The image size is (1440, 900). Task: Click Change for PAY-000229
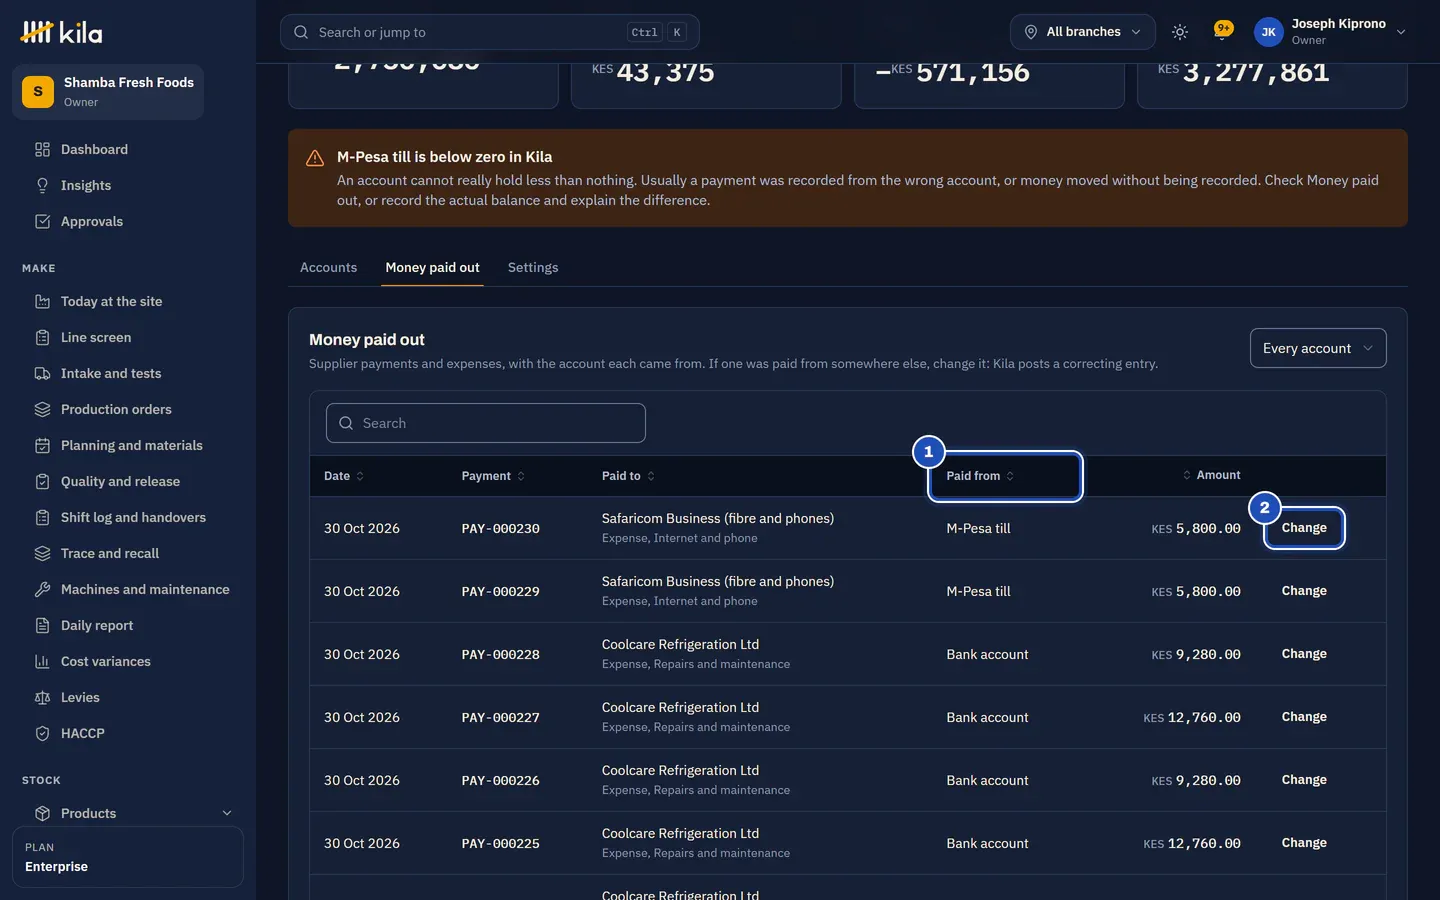tap(1304, 591)
